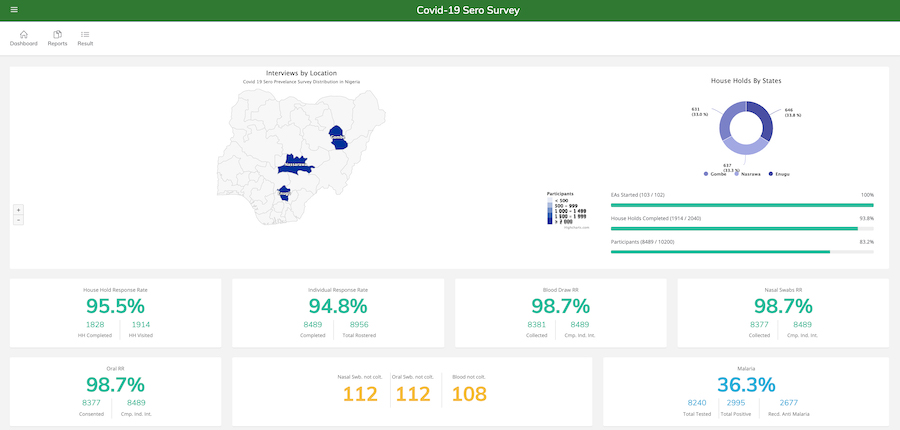This screenshot has height=430, width=900.
Task: Open the hamburger menu
Action: 14,11
